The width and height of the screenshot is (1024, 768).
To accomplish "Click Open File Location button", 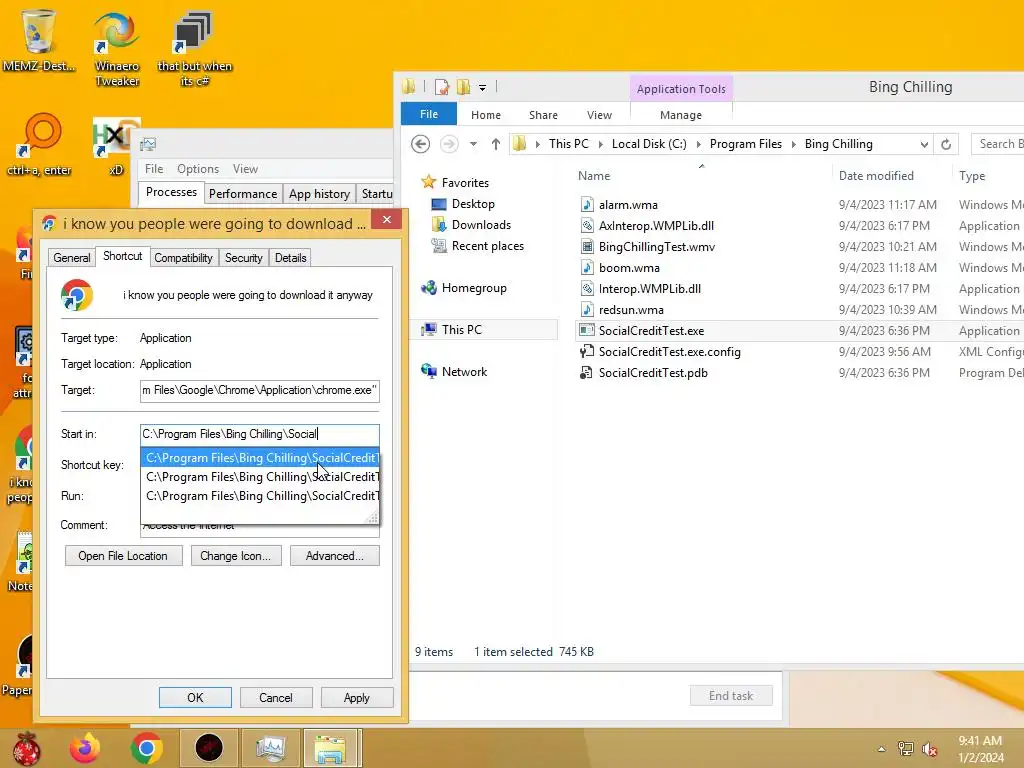I will tap(123, 556).
